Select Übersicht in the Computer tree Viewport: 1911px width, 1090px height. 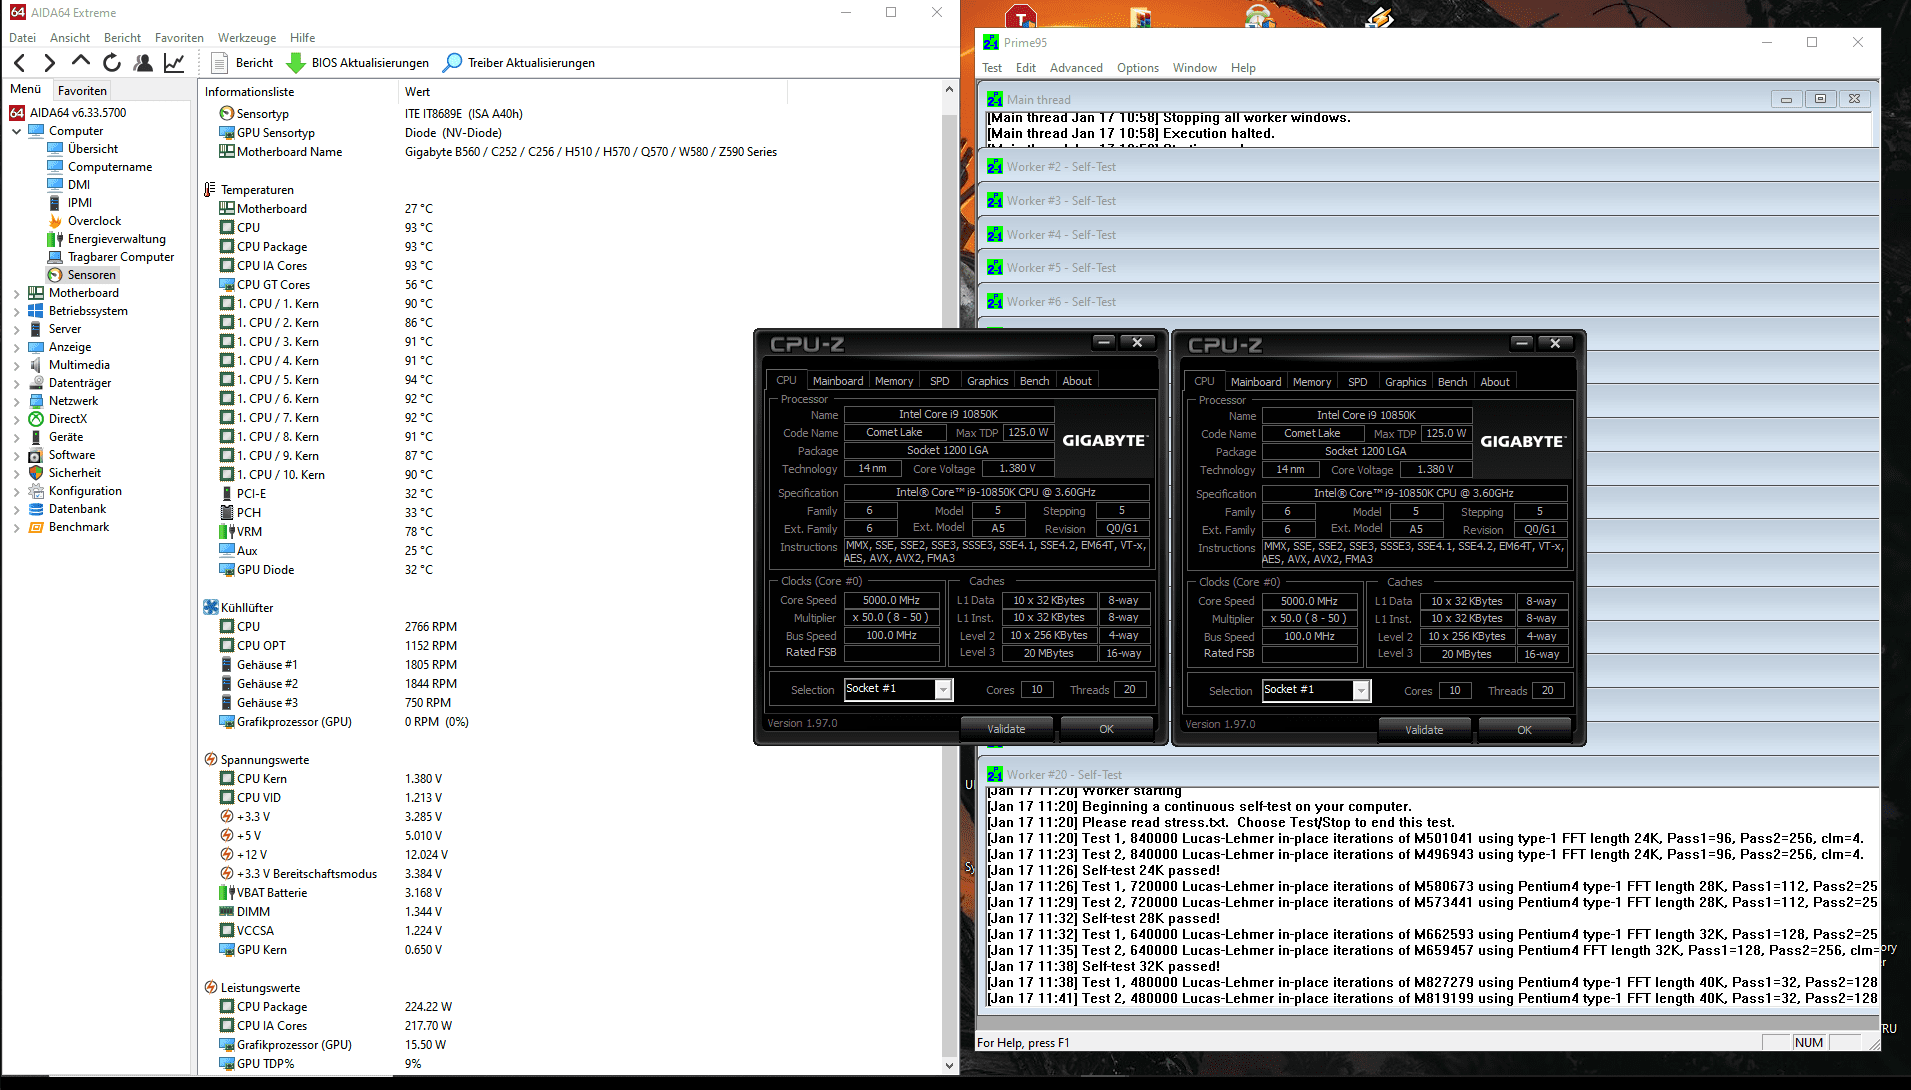tap(92, 149)
